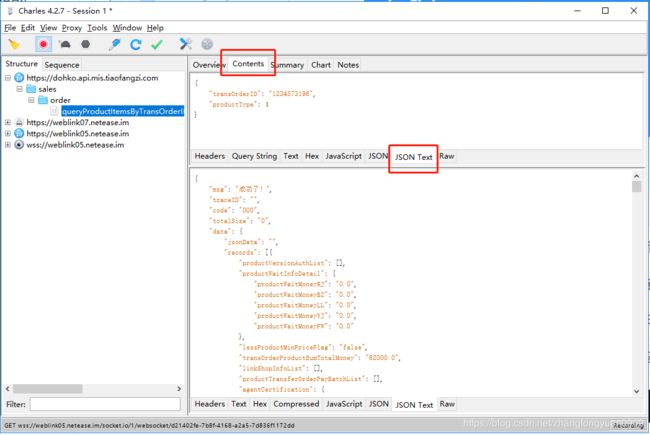Toggle throttling with the turtle icon
Screen dimensions: 650x435
pyautogui.click(x=65, y=44)
